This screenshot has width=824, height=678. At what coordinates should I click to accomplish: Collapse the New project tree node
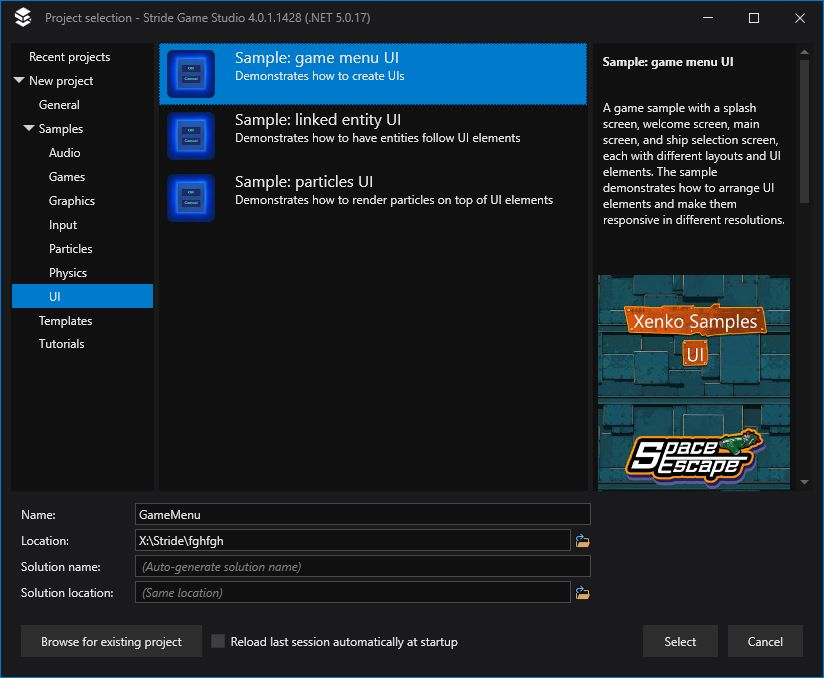[x=19, y=80]
